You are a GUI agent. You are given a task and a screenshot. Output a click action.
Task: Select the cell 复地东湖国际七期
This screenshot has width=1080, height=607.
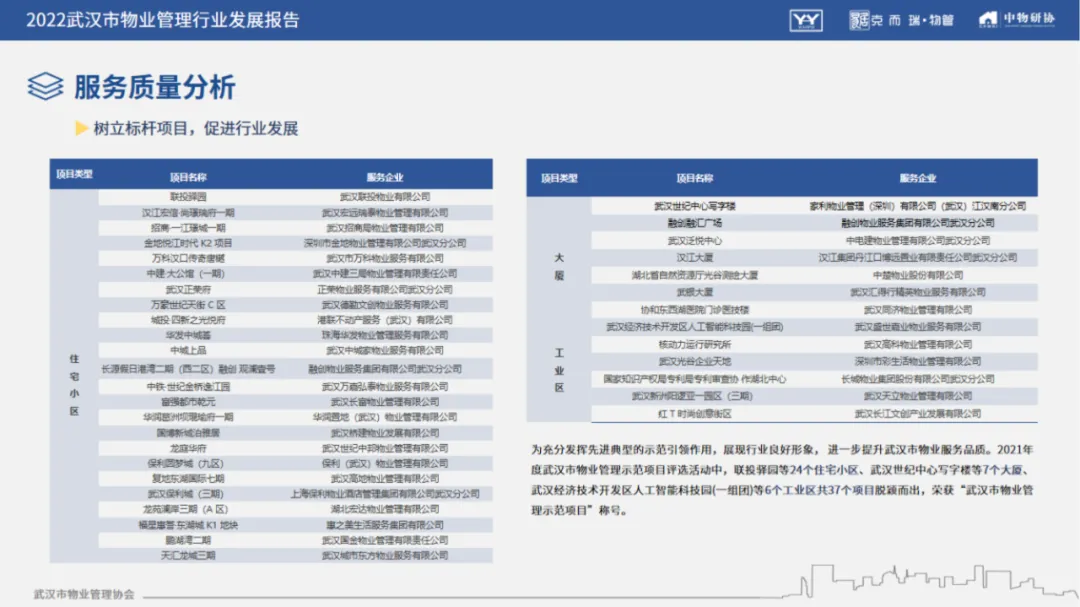pyautogui.click(x=188, y=479)
